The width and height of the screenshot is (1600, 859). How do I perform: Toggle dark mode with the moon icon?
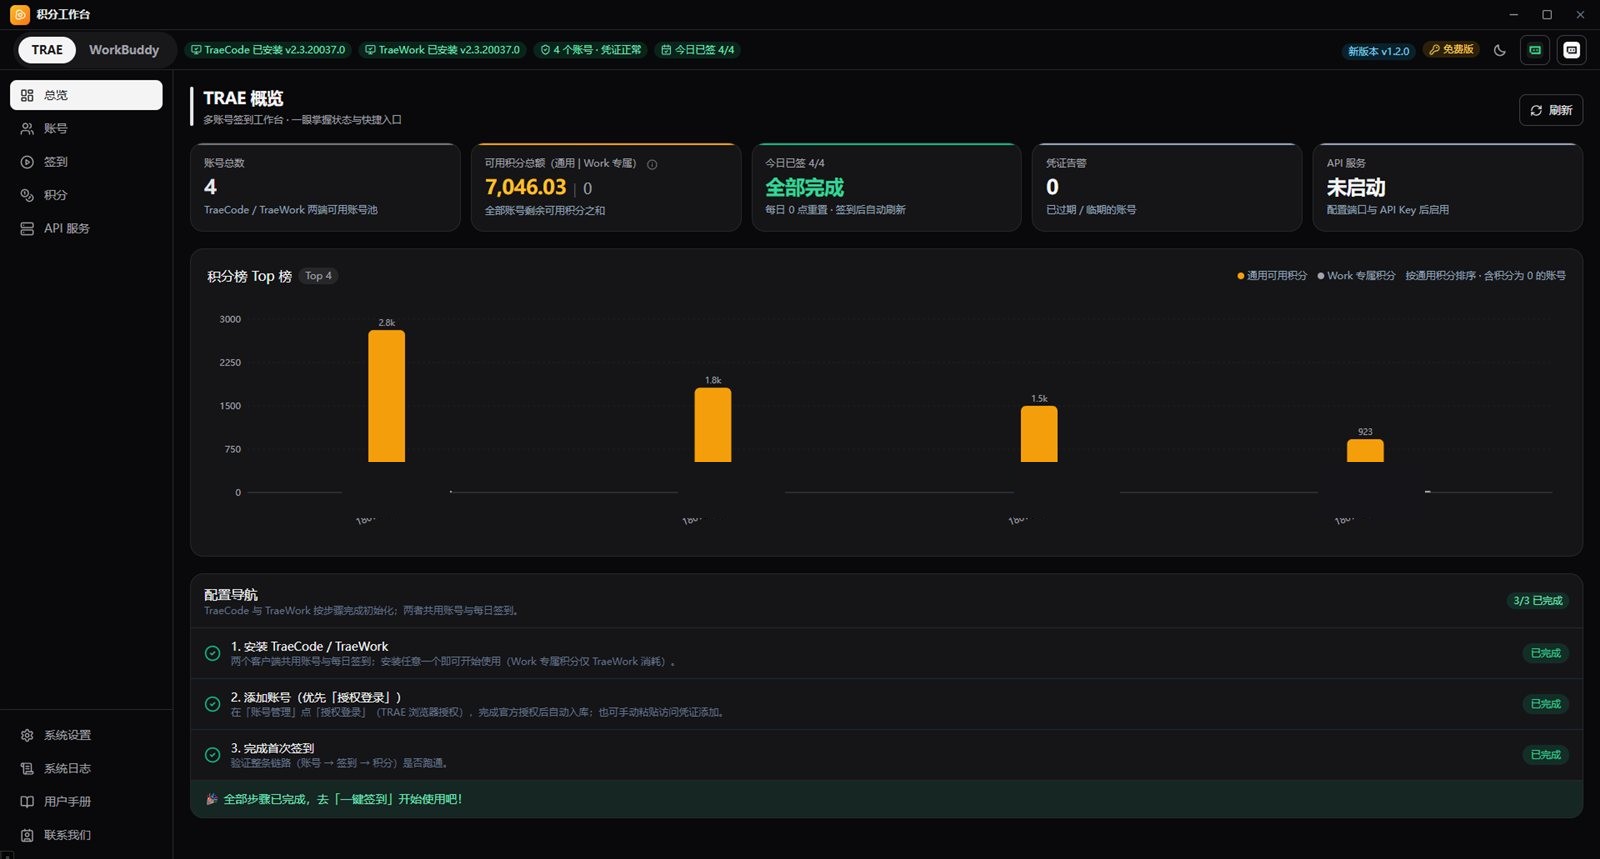coord(1499,50)
